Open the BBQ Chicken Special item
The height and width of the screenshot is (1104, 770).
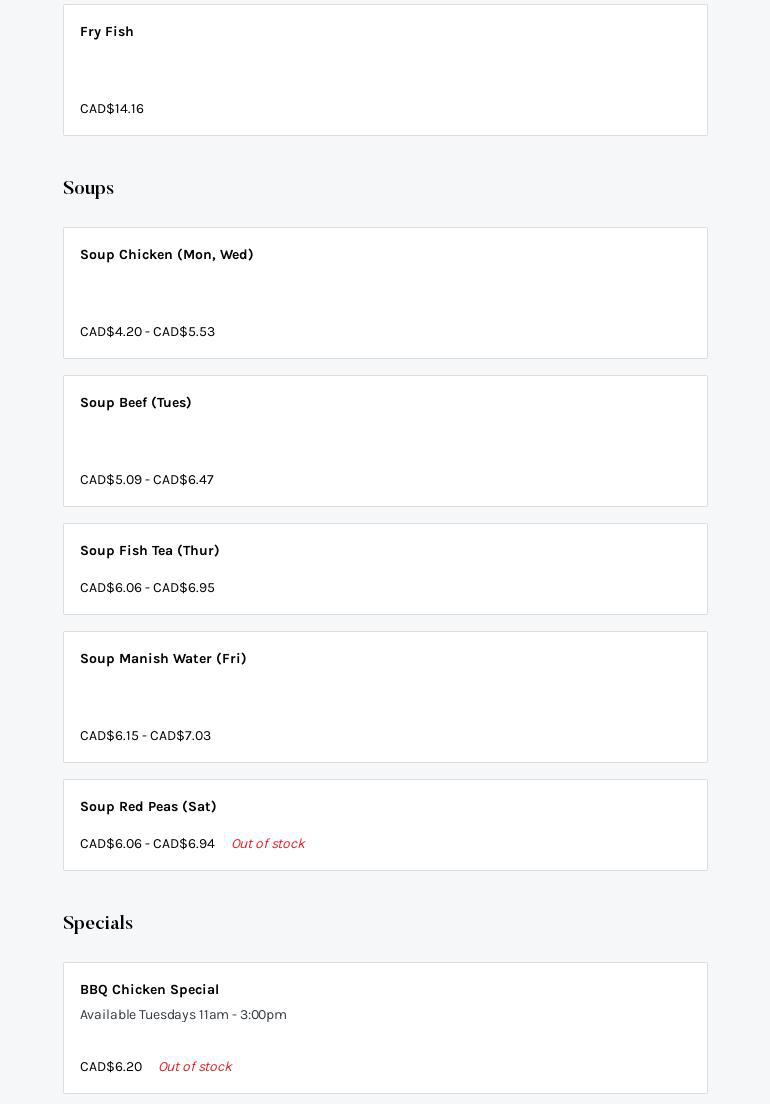coord(150,990)
